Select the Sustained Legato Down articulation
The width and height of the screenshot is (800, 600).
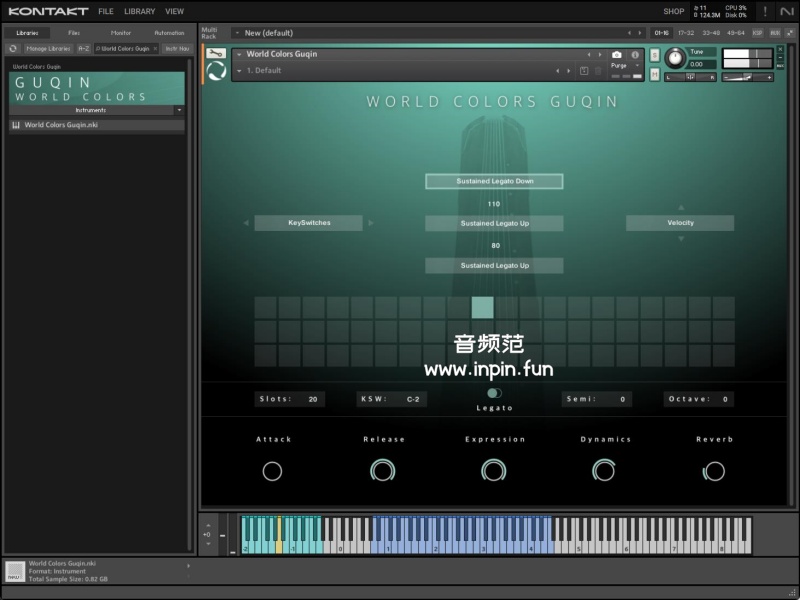tap(494, 181)
